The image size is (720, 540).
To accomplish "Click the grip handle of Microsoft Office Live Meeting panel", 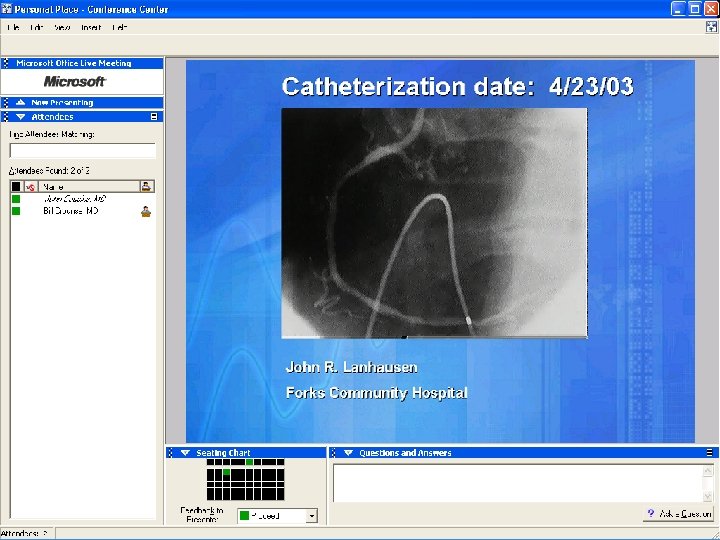I will (x=5, y=63).
